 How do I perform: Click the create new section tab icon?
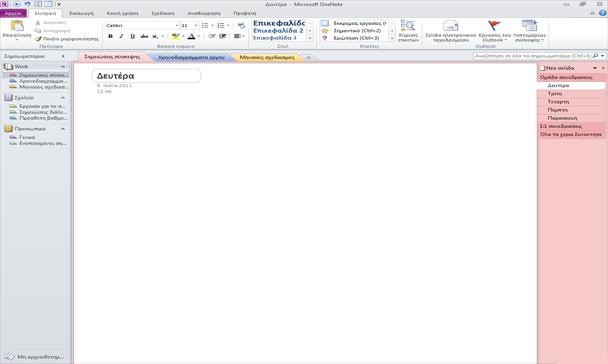point(308,58)
